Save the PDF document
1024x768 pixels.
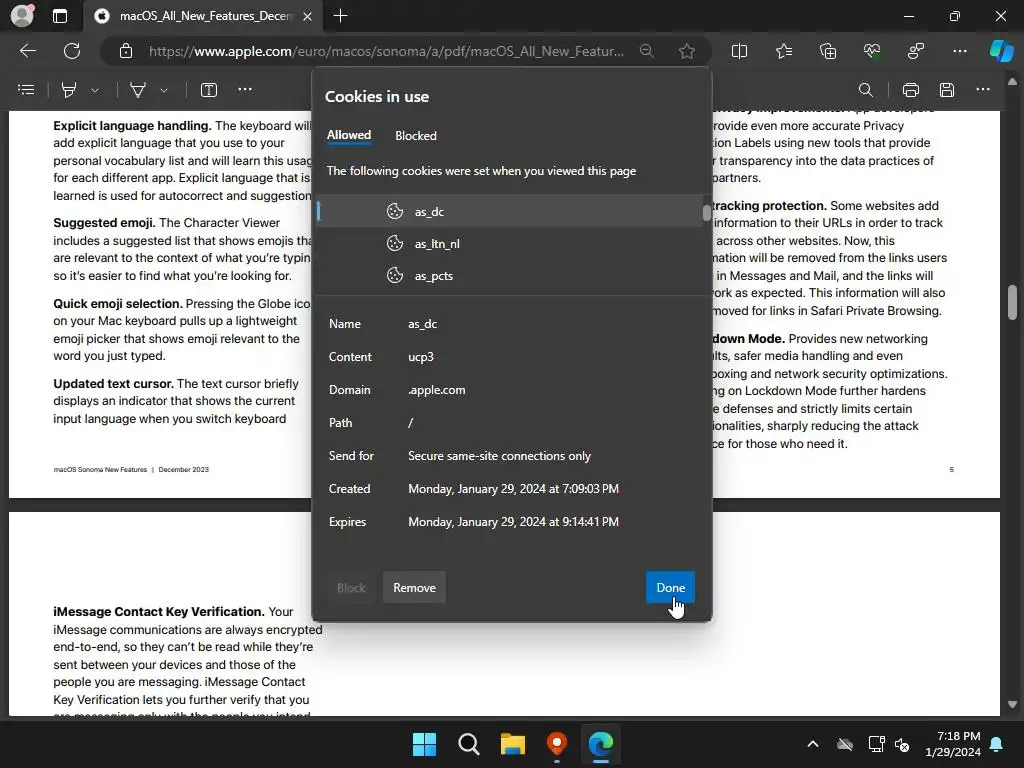point(947,89)
